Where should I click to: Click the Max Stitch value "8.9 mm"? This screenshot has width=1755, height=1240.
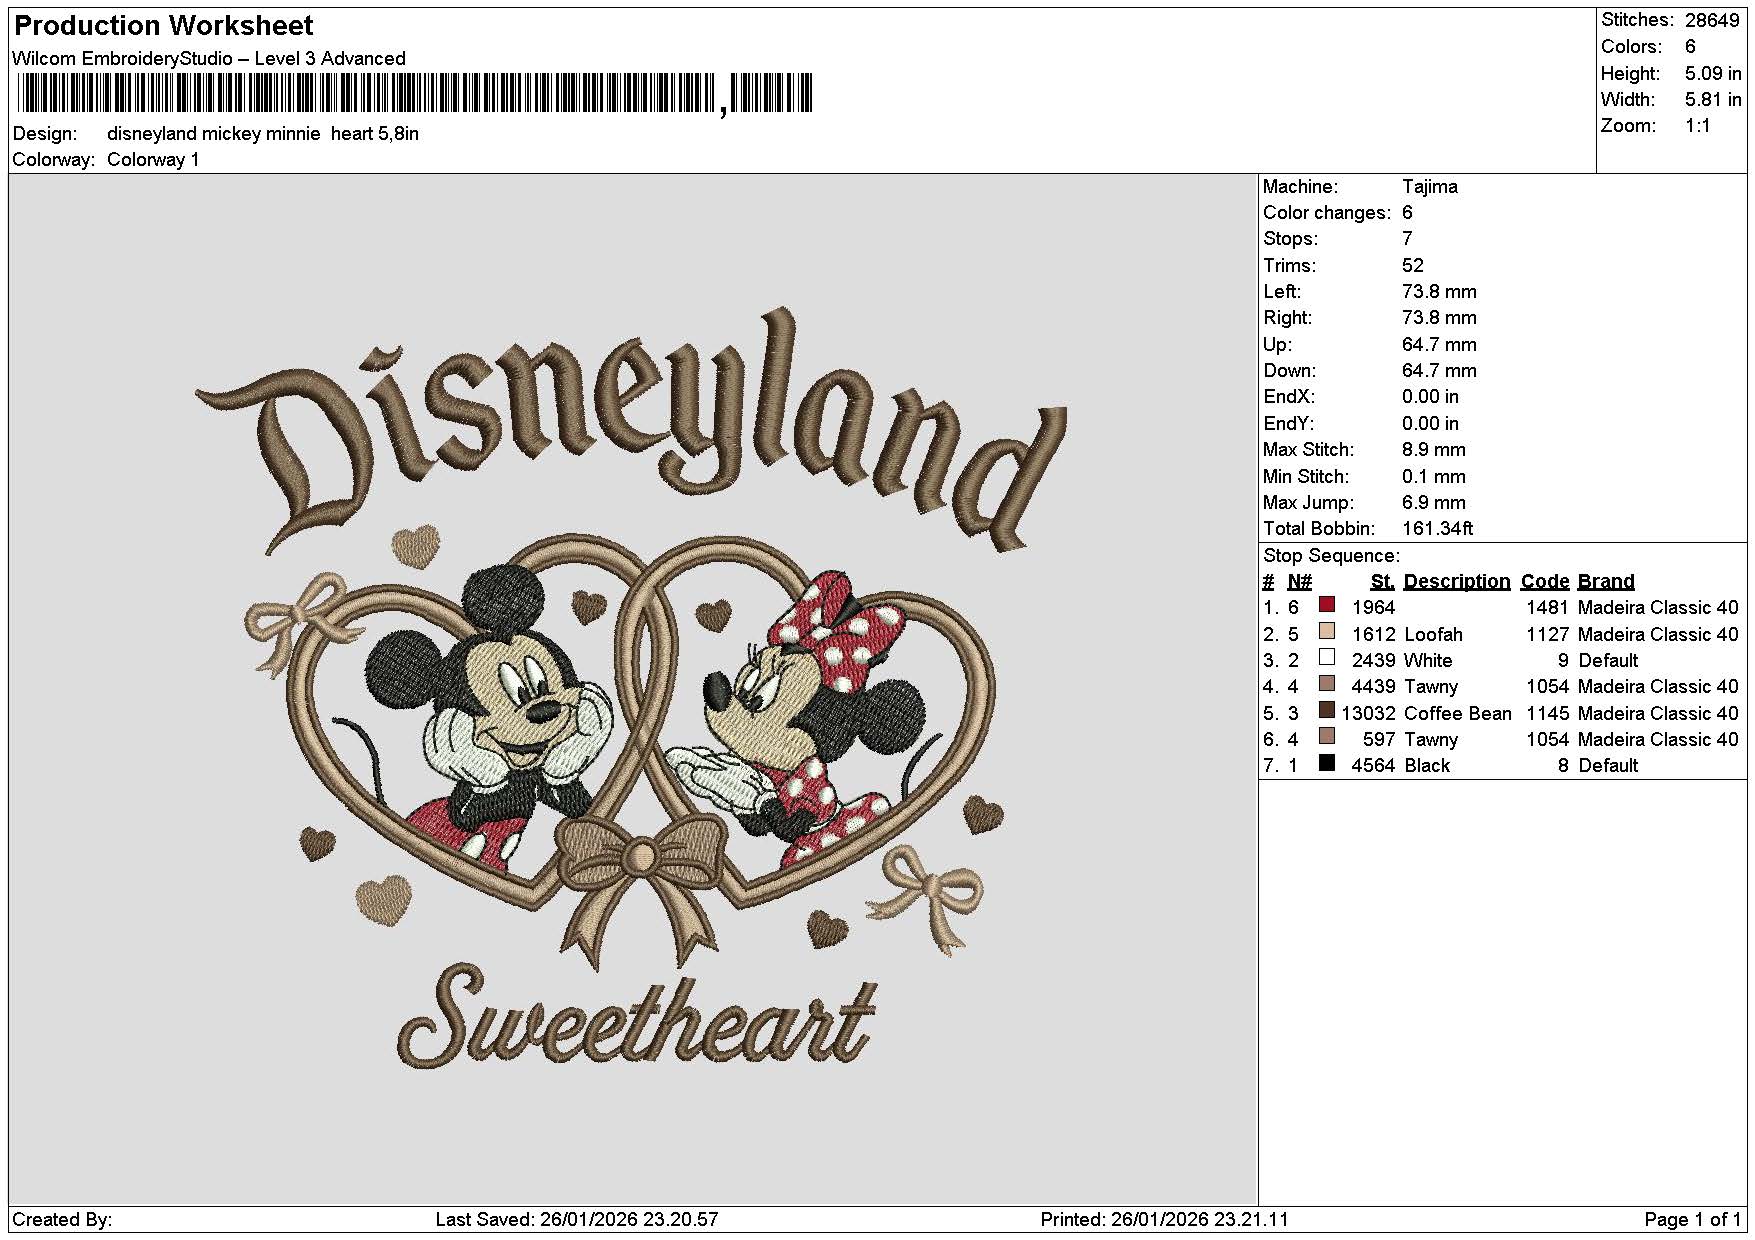tap(1434, 450)
